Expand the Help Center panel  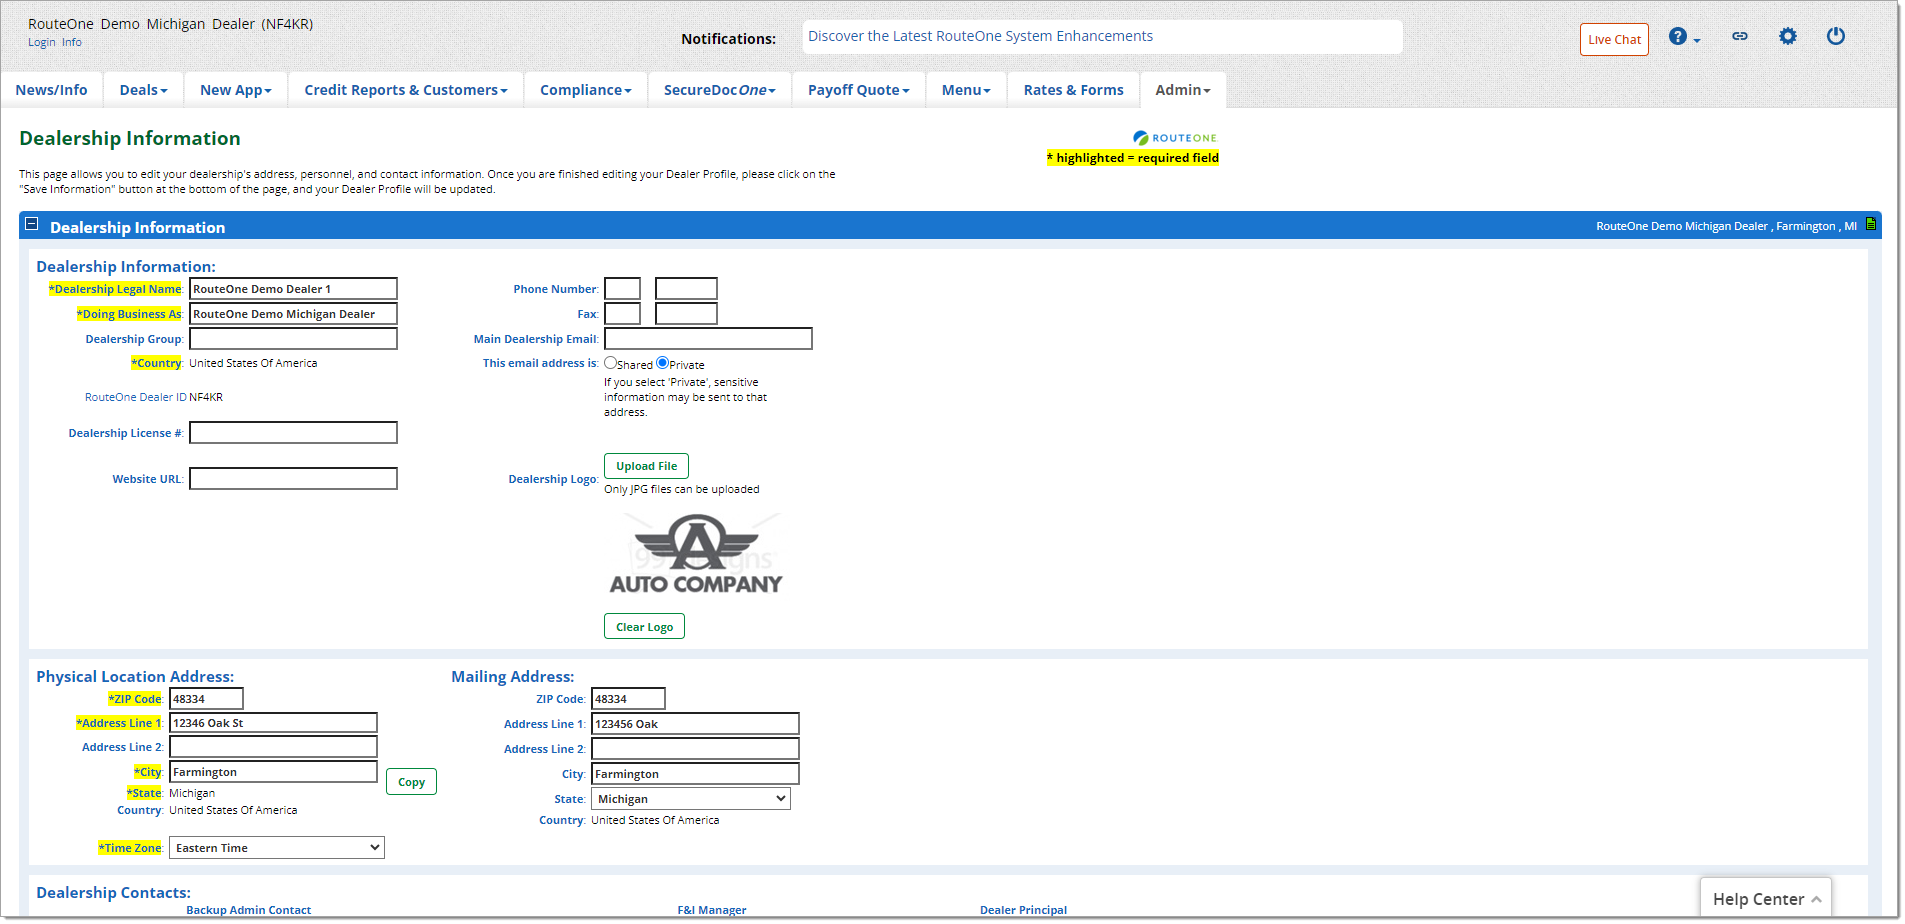1766,899
